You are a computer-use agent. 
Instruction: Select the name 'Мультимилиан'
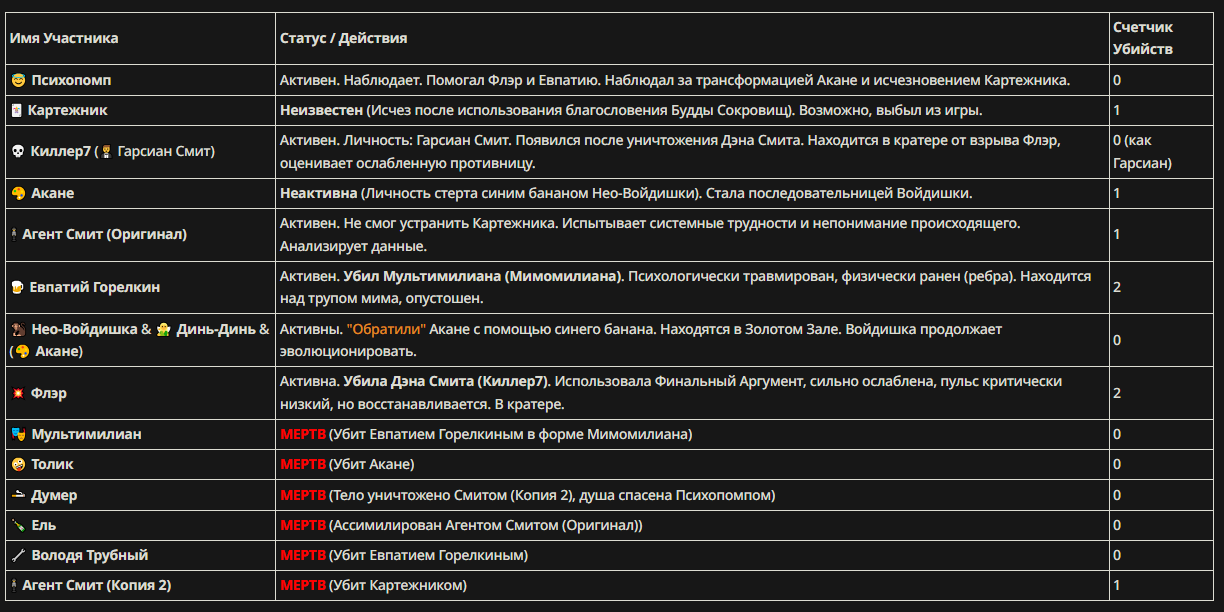[86, 435]
